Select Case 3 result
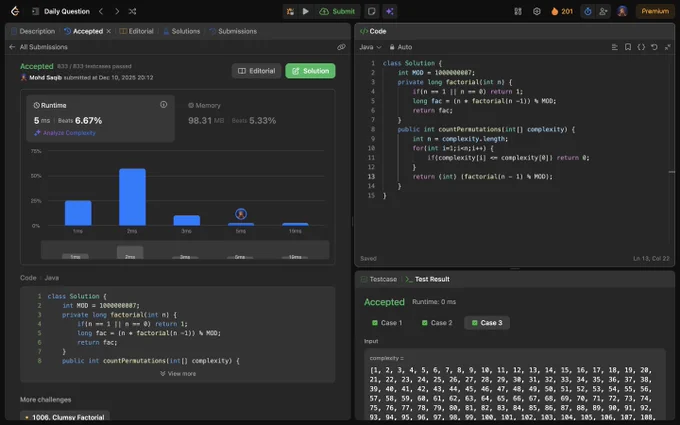 tap(487, 323)
